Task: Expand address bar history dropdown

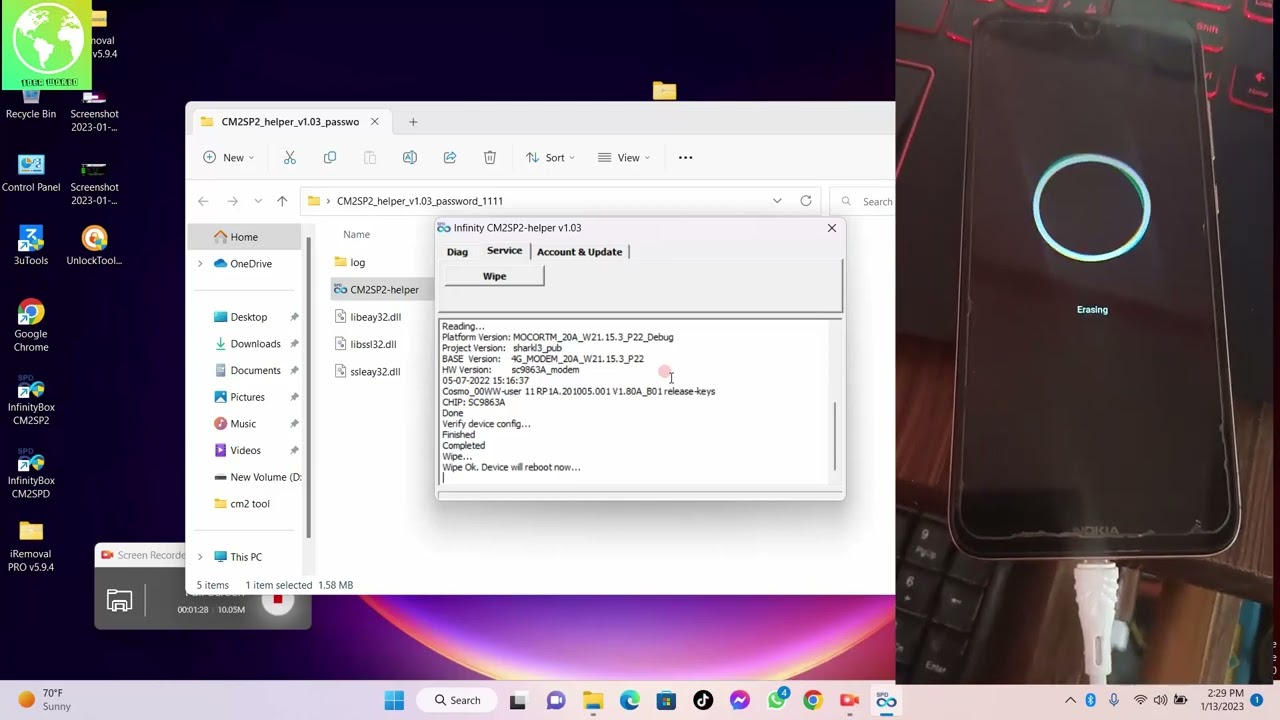Action: (x=777, y=201)
